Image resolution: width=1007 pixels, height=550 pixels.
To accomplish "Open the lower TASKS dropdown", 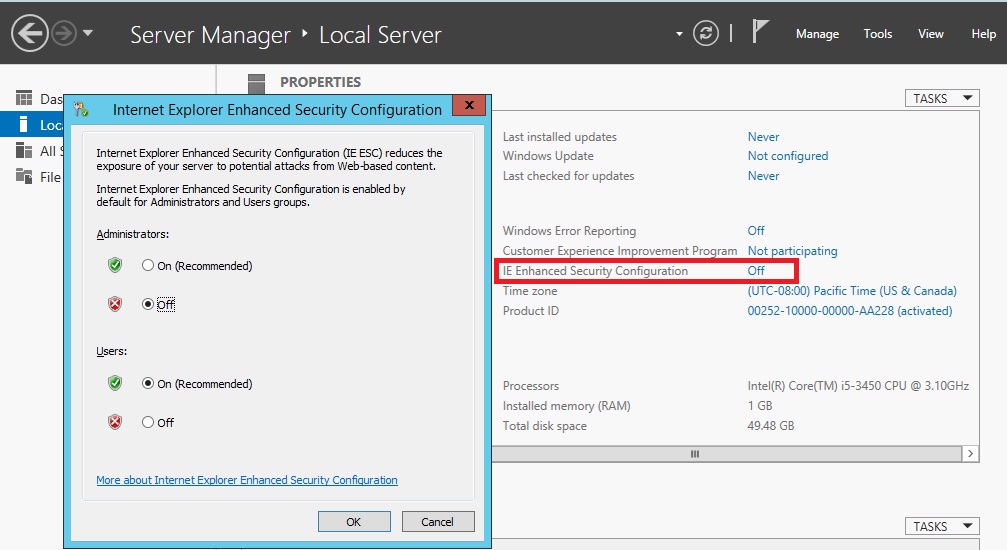I will coord(941,526).
